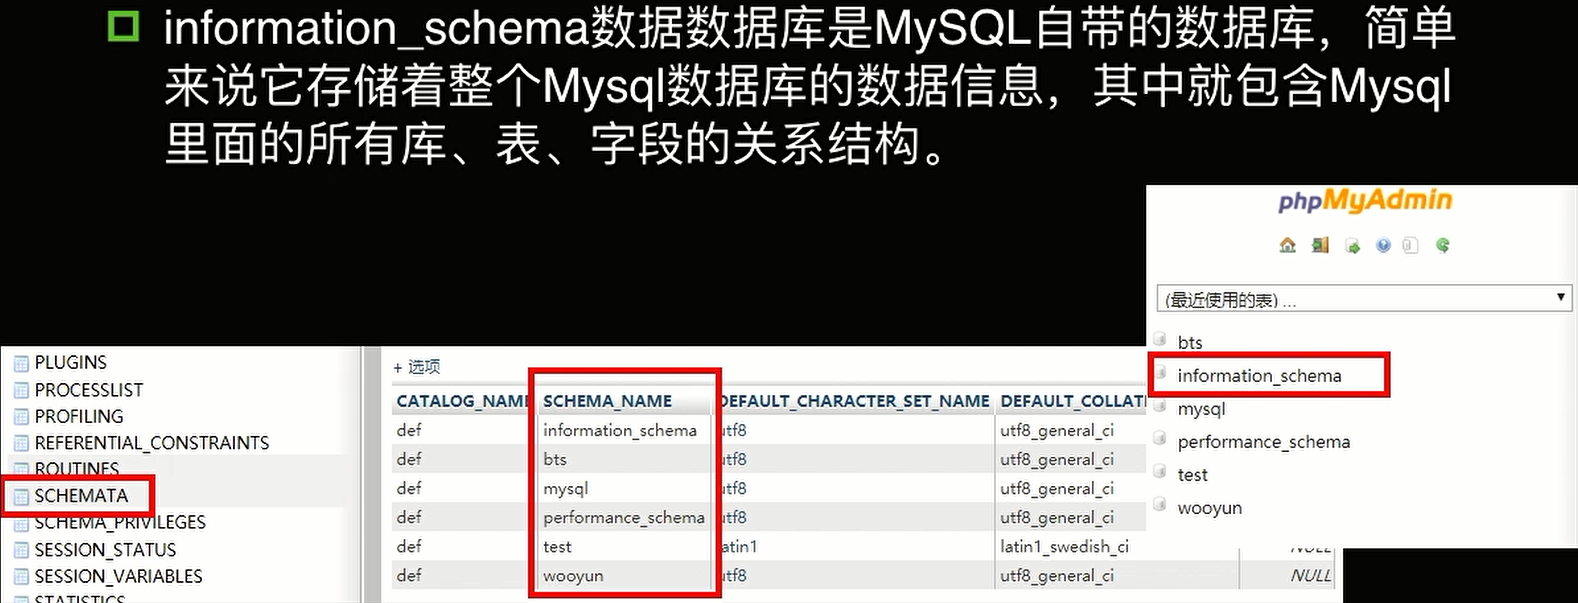Open the SESSION_VARIABLES table

point(118,576)
